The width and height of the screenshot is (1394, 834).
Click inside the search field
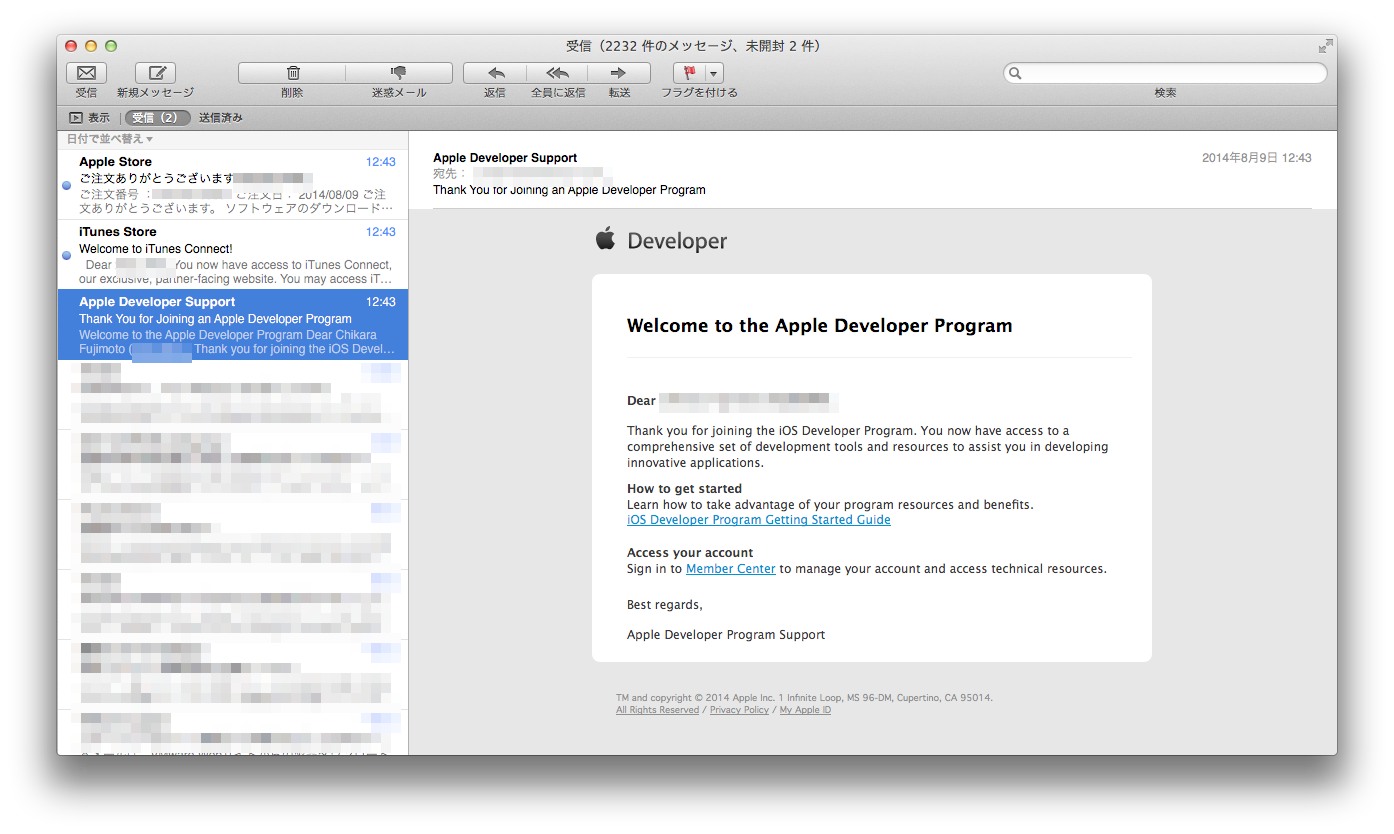click(x=1165, y=73)
